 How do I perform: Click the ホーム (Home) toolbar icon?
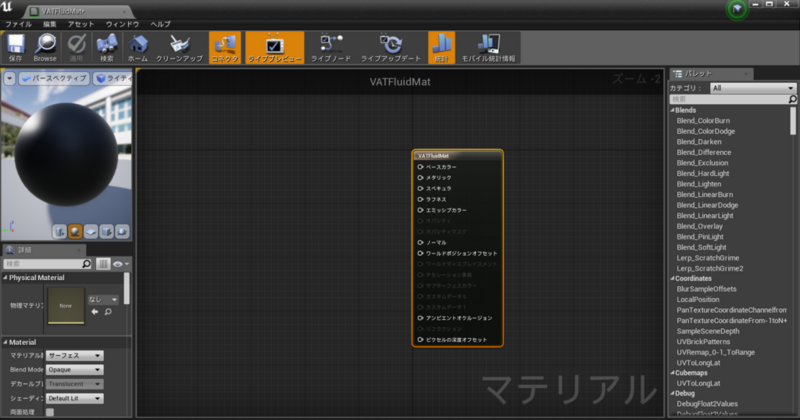pos(138,47)
